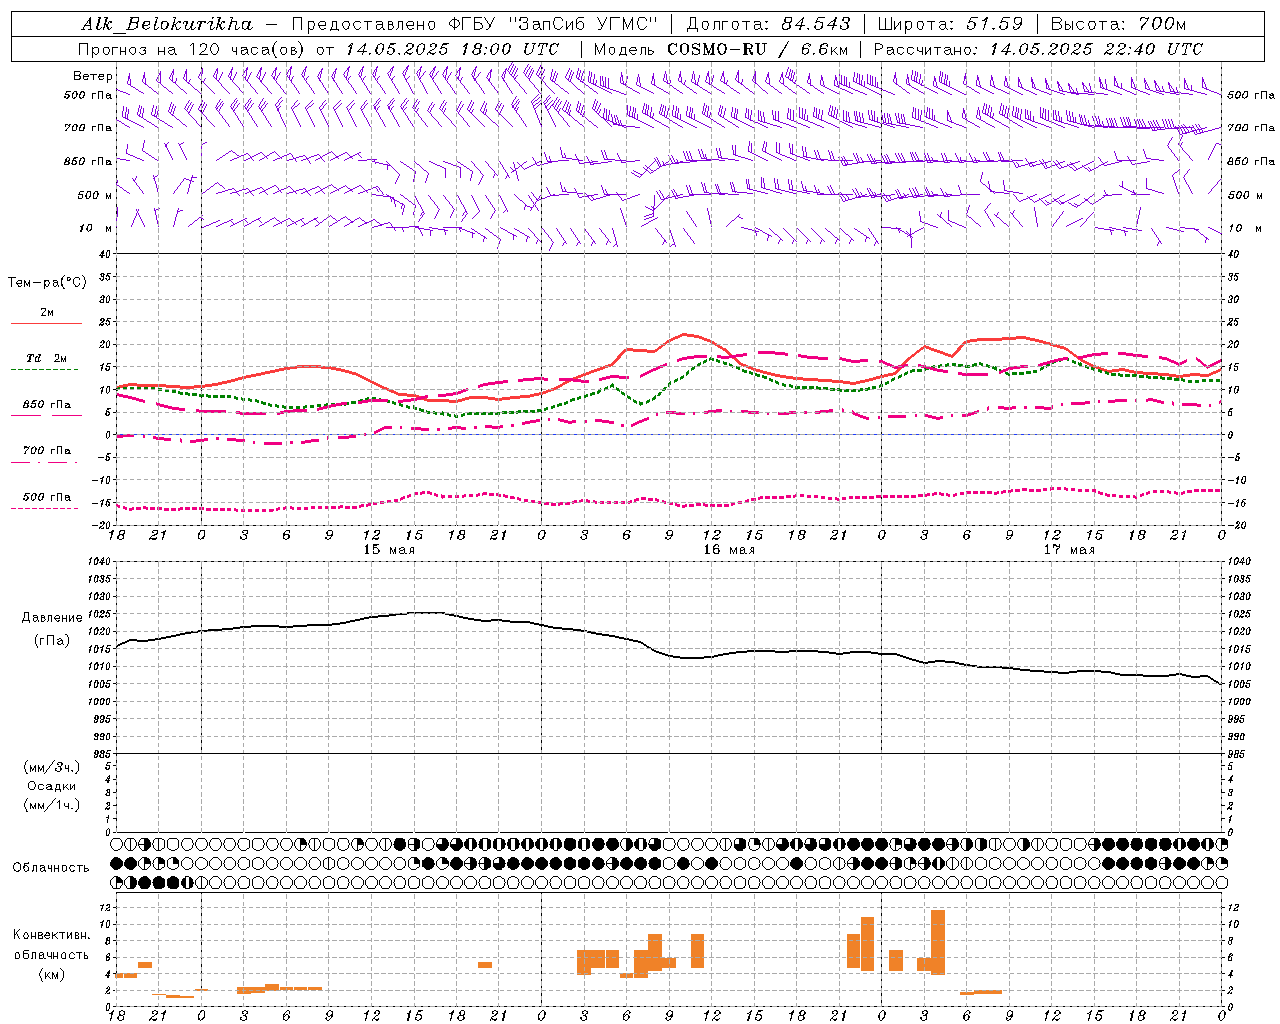
Task: Click the 1040 value on left pressure axis
Action: coord(97,562)
